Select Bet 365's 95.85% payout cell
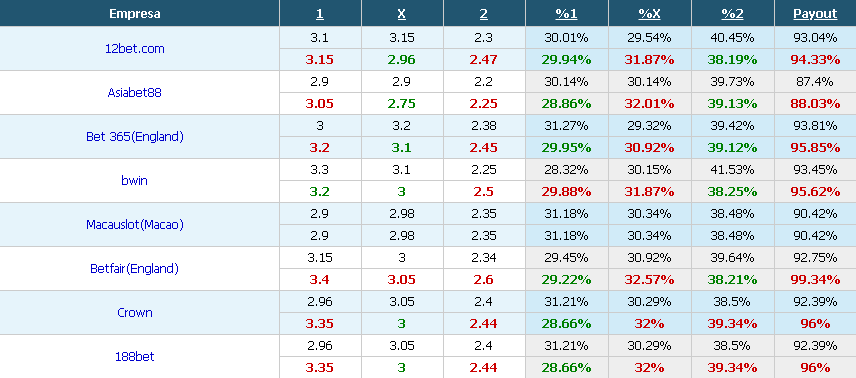 815,147
